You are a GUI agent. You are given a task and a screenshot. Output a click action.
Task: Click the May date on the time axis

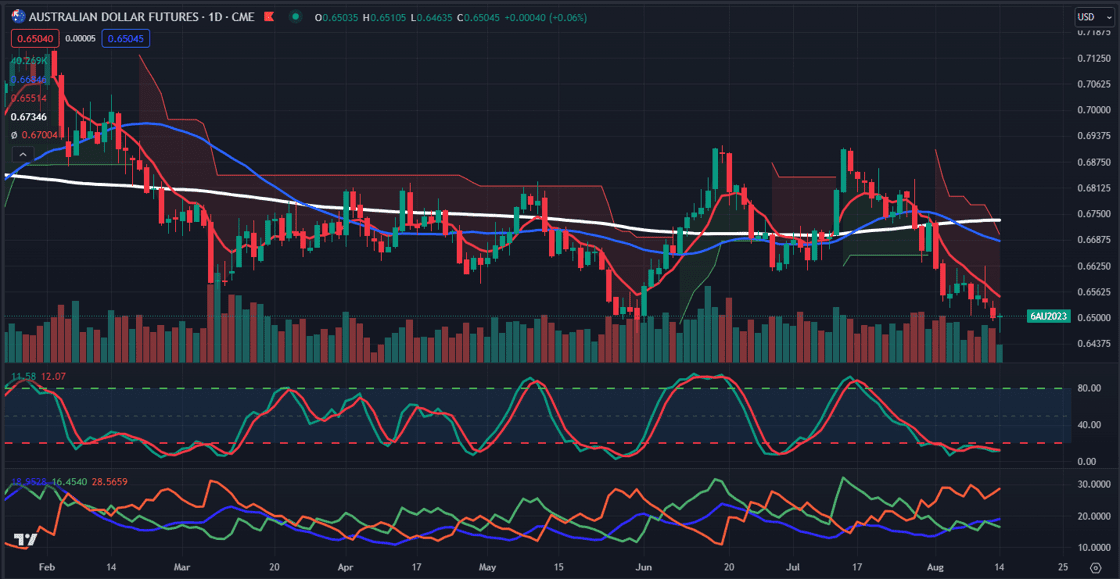[x=487, y=568]
